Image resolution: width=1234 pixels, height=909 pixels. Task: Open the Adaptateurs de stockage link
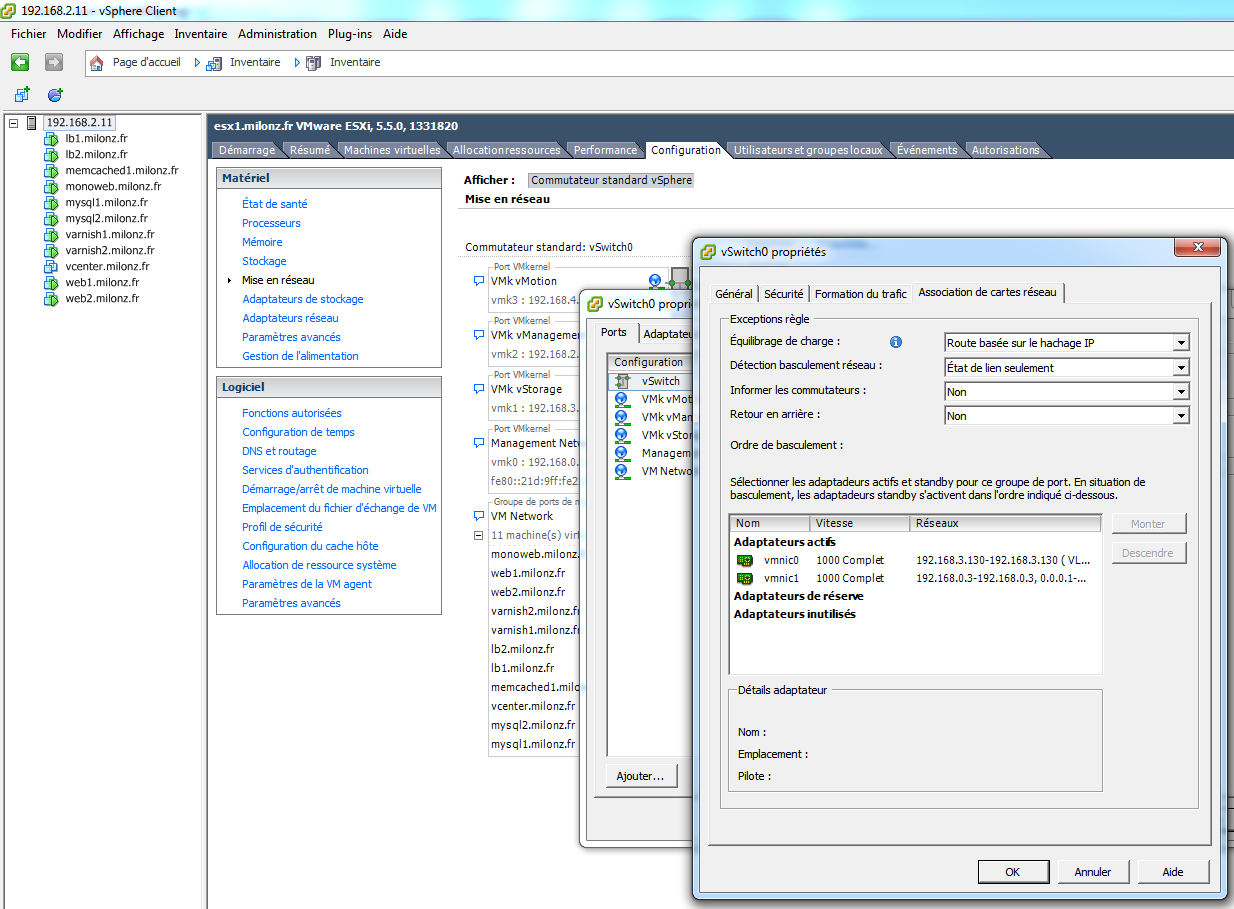(x=303, y=299)
